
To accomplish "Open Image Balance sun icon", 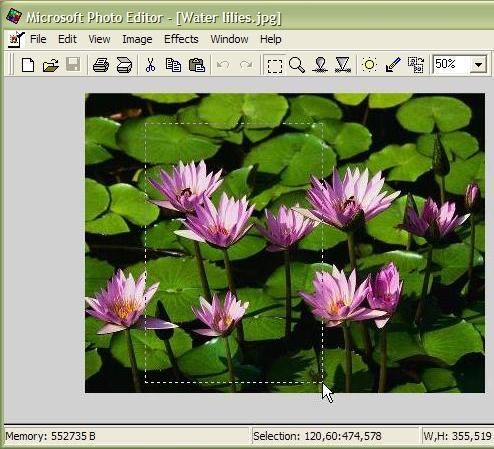I will (369, 65).
